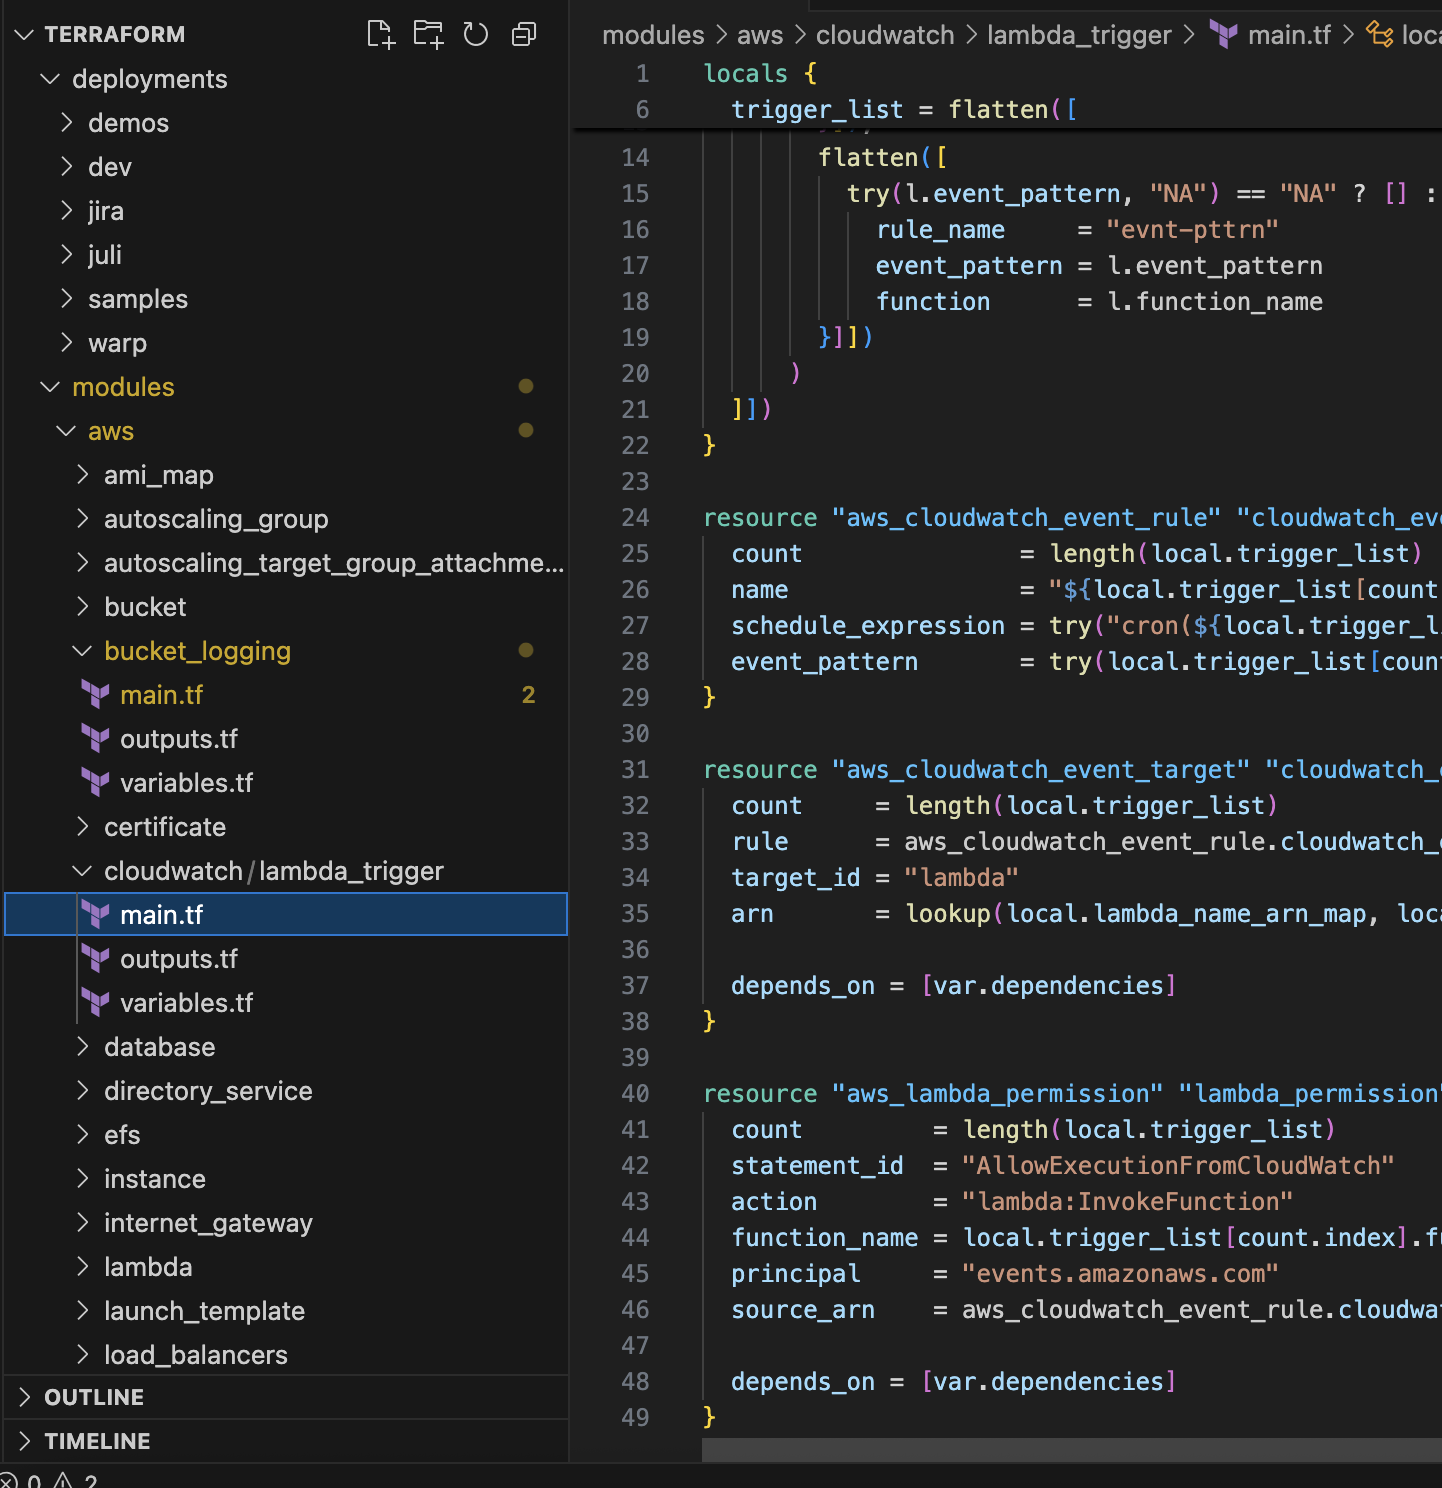Expand the ami_map folder

point(82,475)
